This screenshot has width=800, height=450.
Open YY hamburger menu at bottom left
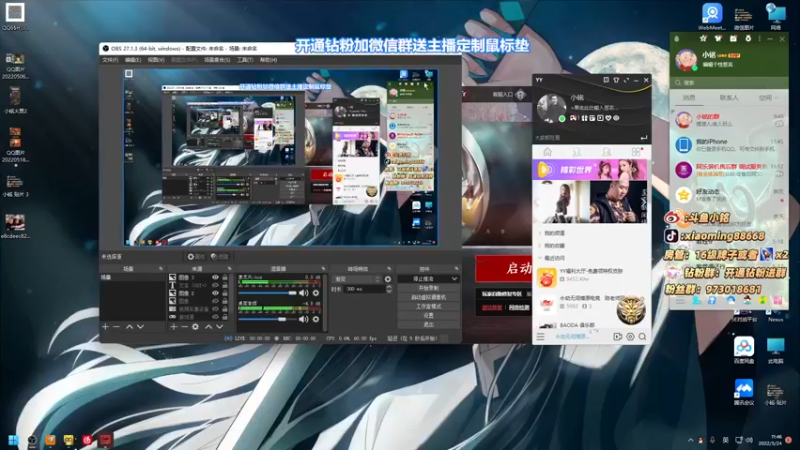tap(540, 337)
